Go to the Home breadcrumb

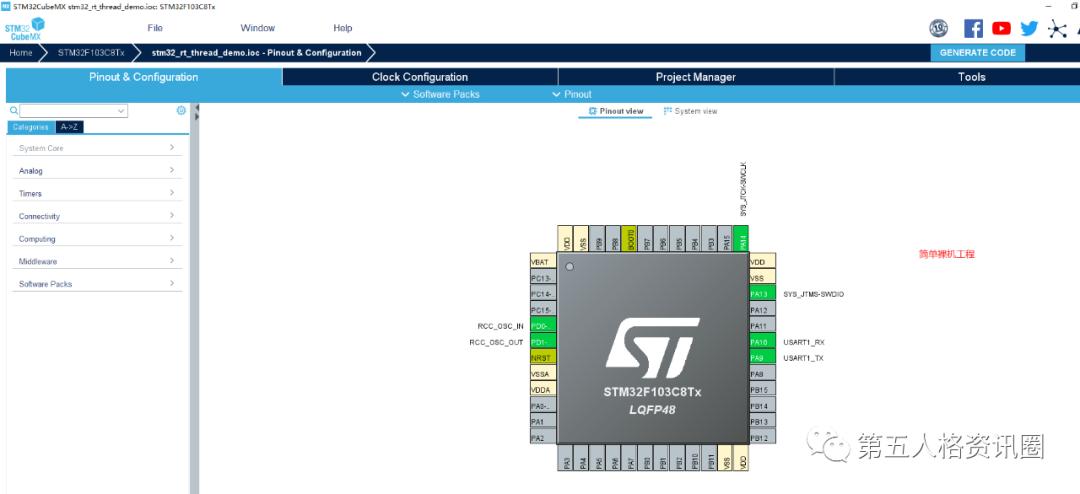coord(21,52)
